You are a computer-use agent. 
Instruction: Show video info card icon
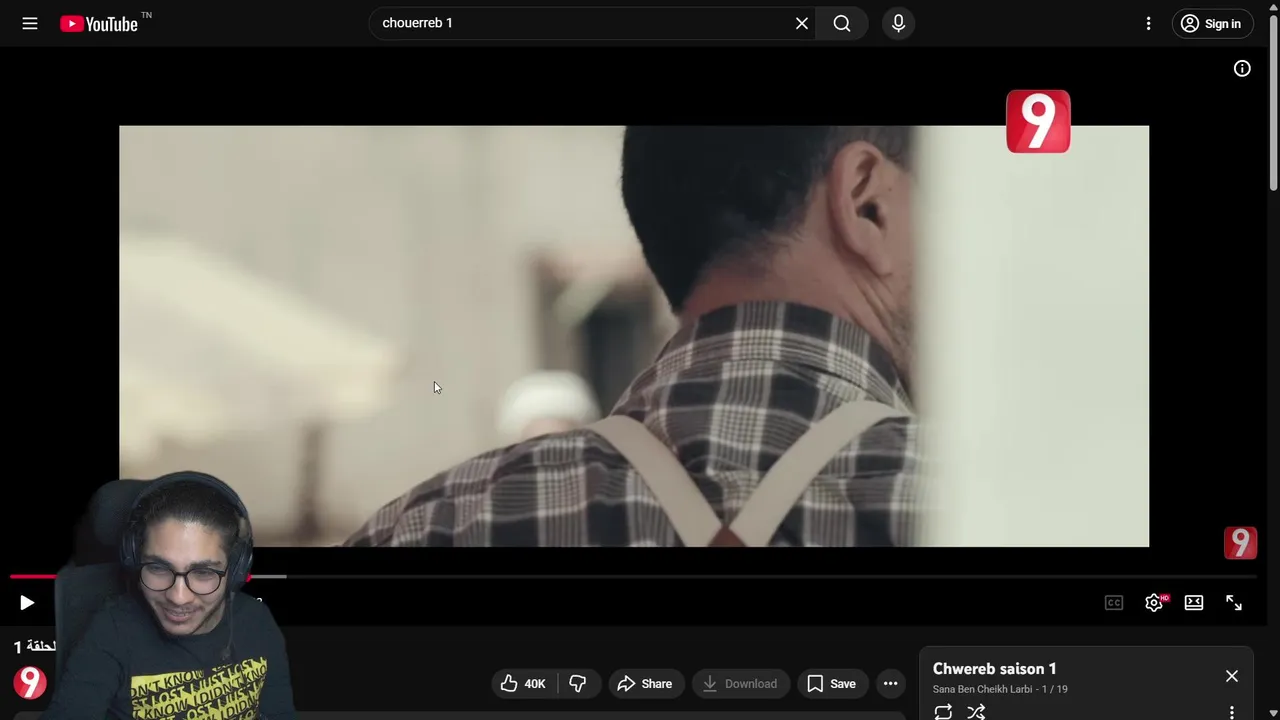click(x=1242, y=68)
